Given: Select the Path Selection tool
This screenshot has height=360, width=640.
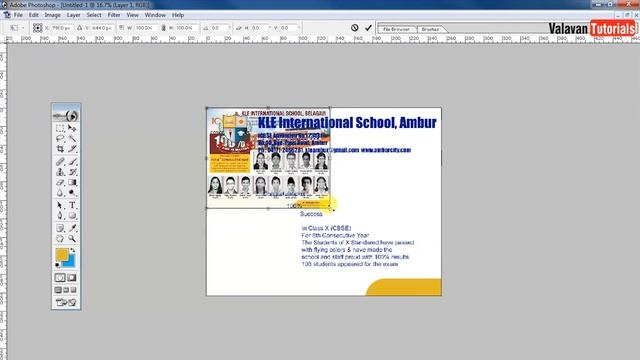Looking at the screenshot, I should (x=60, y=205).
